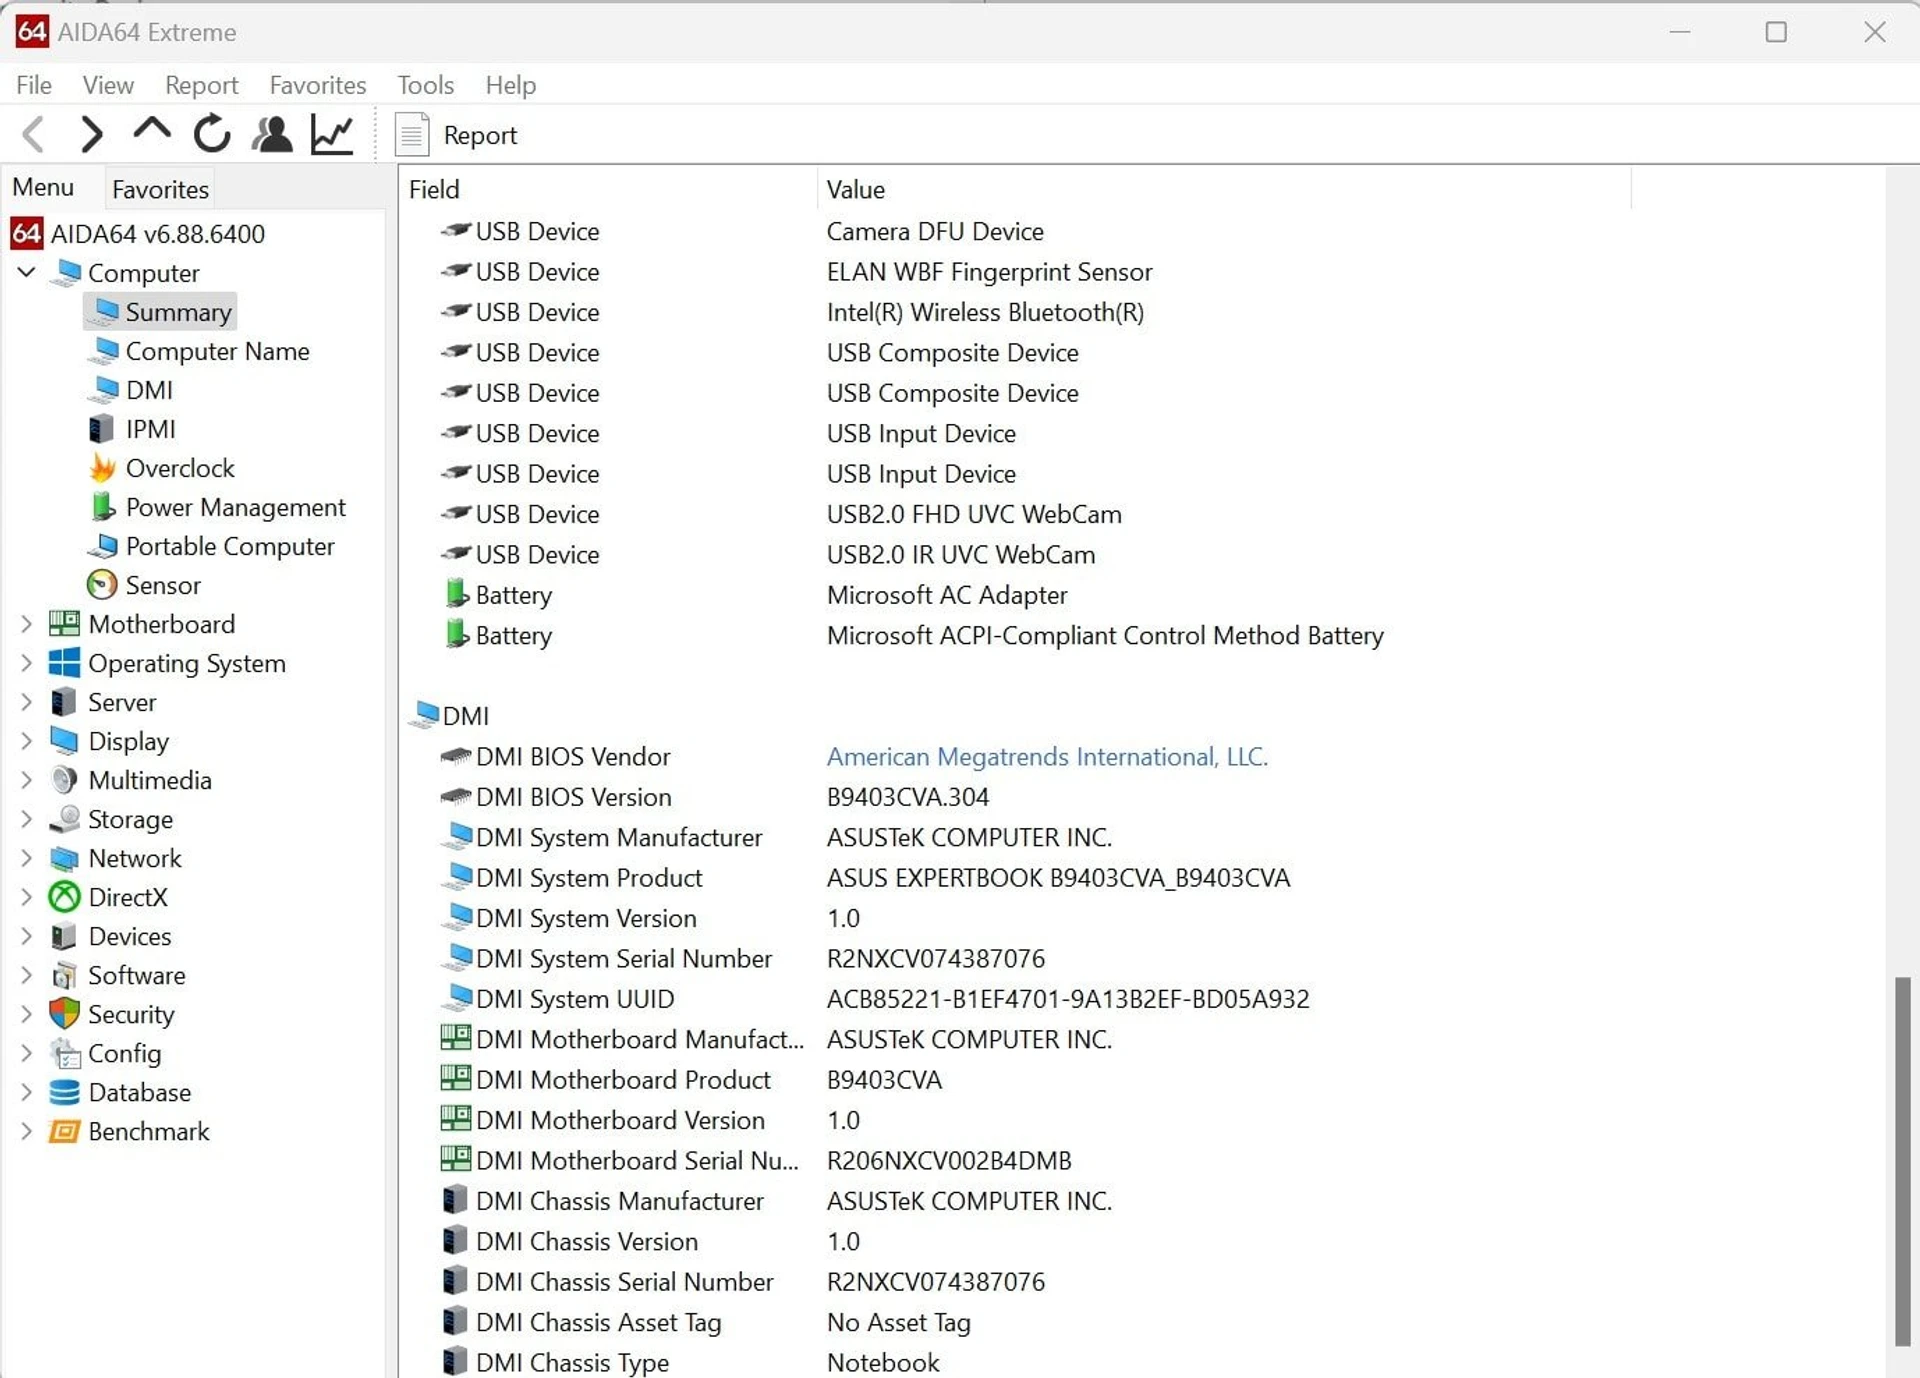
Task: Switch to the Favorites sidebar tab
Action: click(x=160, y=189)
